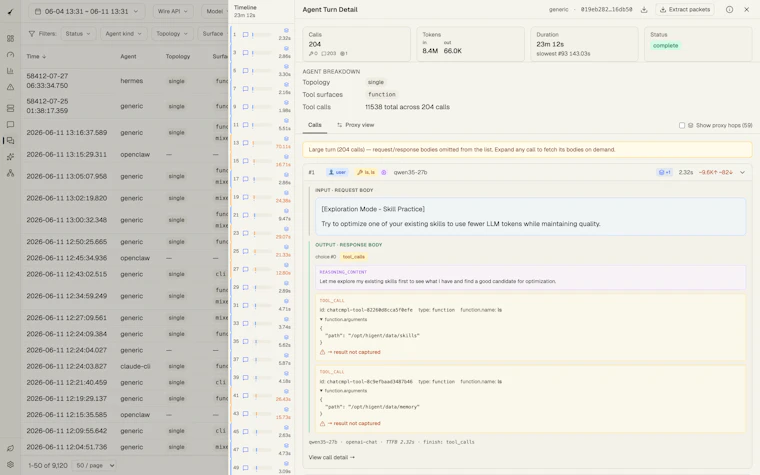This screenshot has width=760, height=475.
Task: Open the Surface filter dropdown
Action: coord(213,33)
